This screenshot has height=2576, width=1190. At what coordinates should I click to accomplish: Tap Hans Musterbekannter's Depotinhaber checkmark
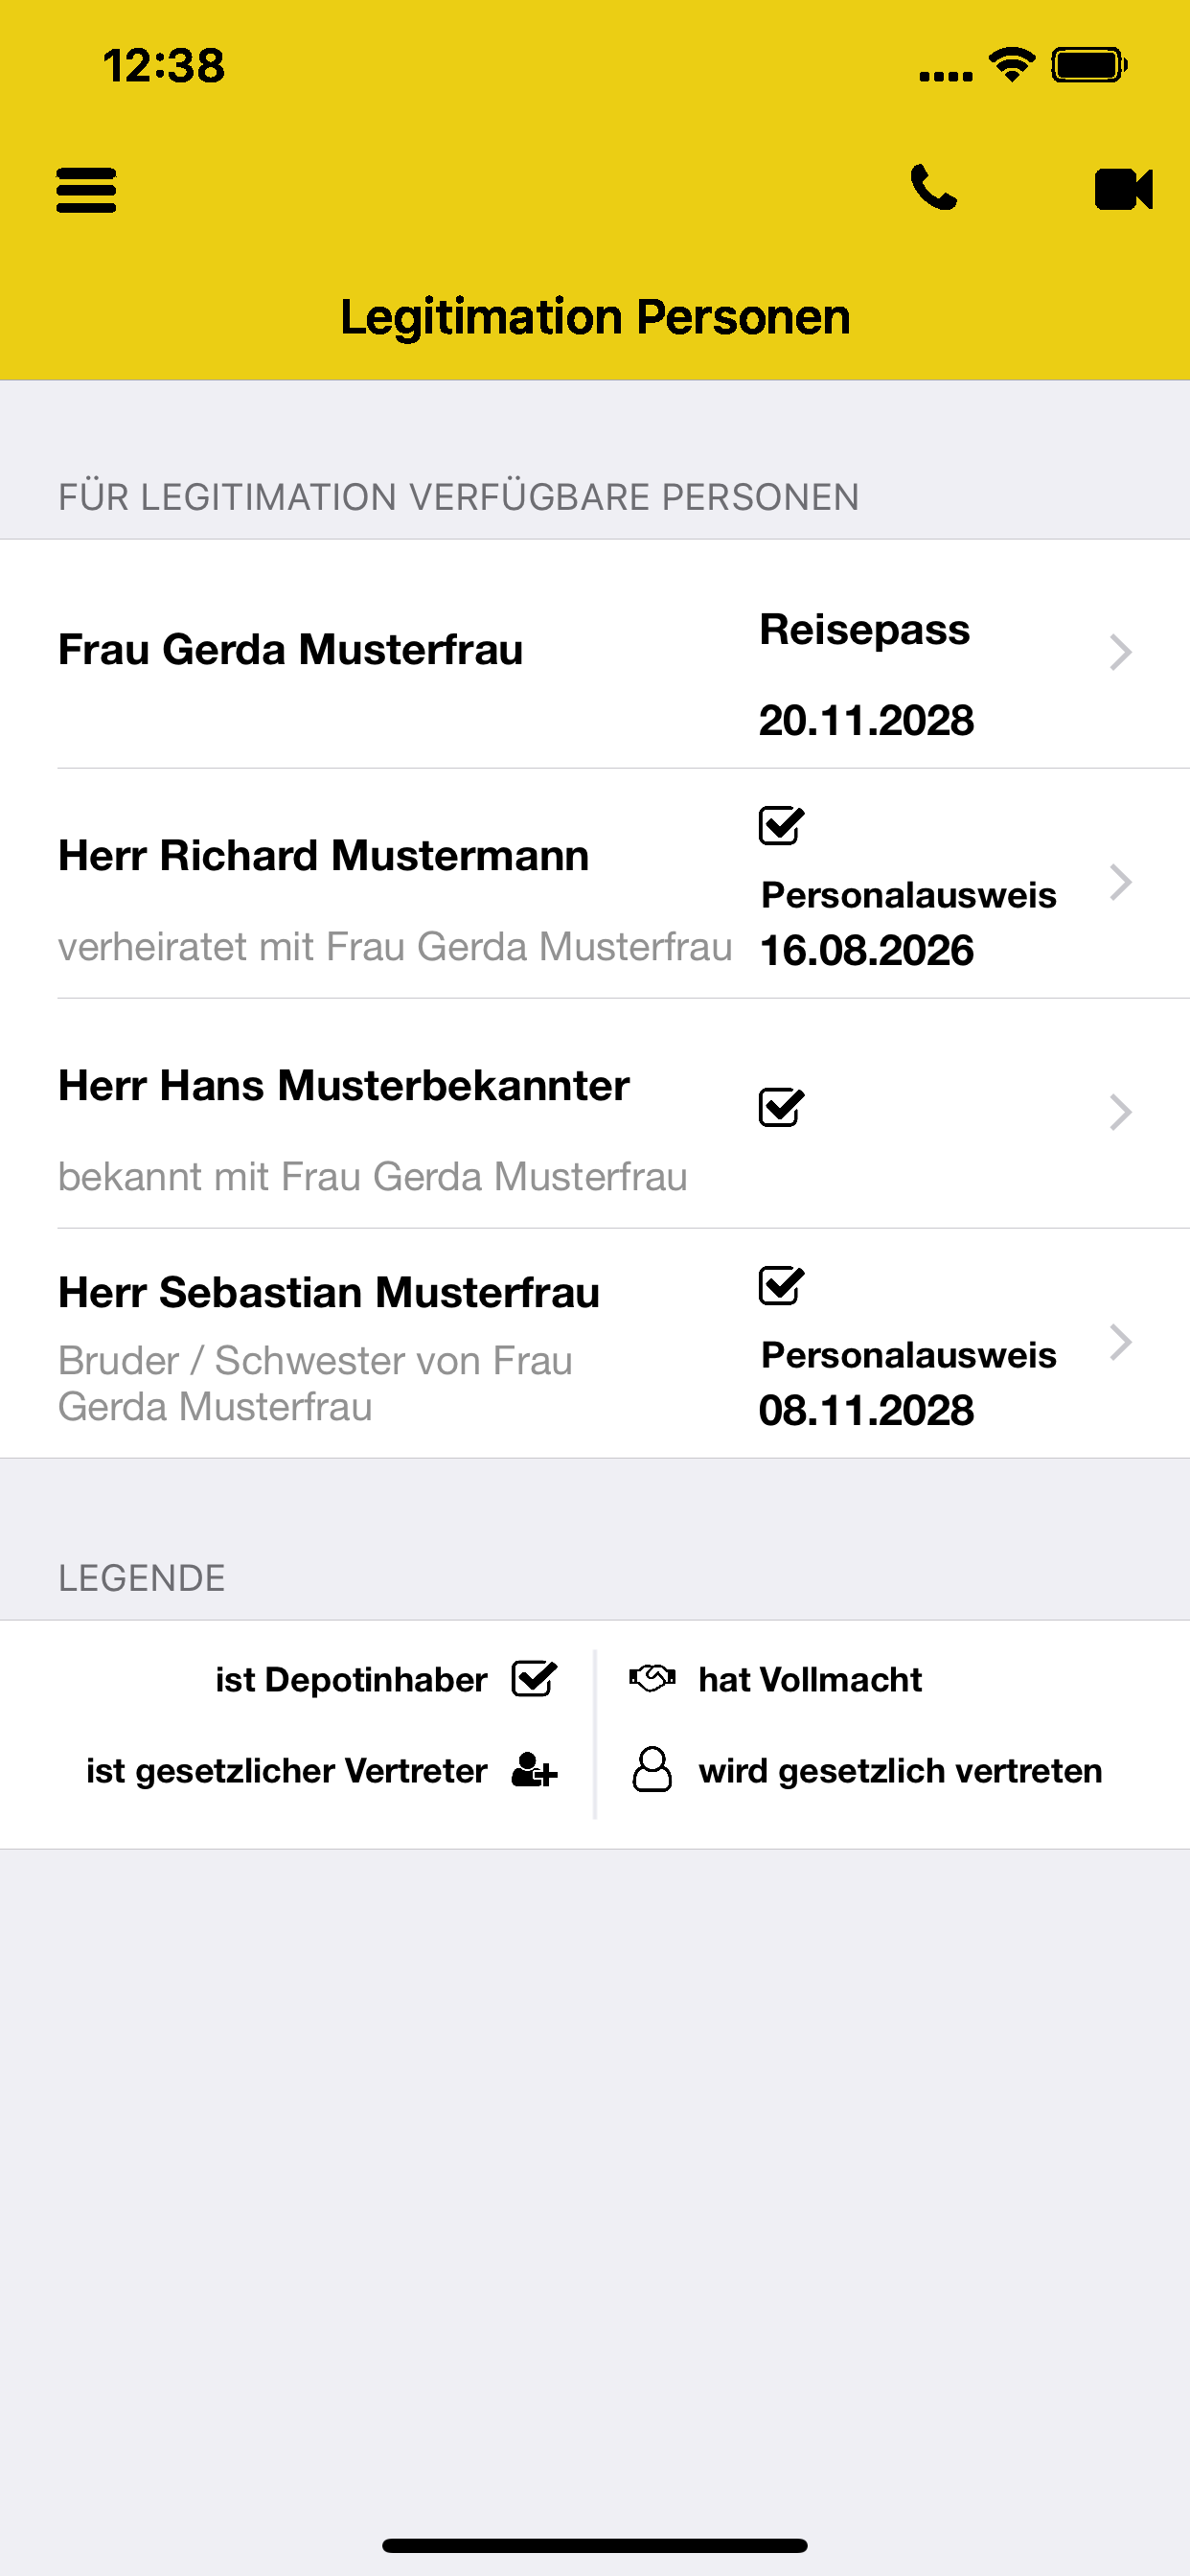pyautogui.click(x=781, y=1107)
